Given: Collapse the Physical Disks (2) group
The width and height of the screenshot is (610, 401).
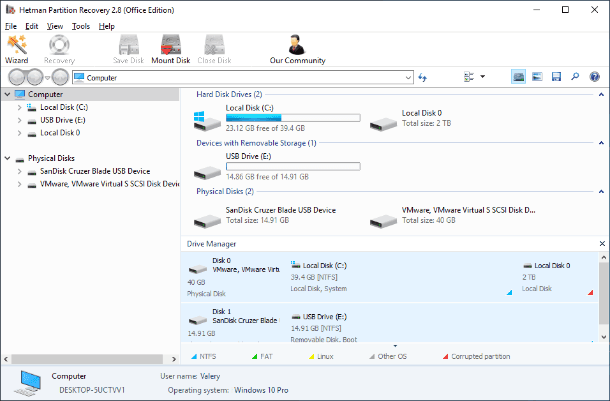Looking at the screenshot, I should (601, 192).
